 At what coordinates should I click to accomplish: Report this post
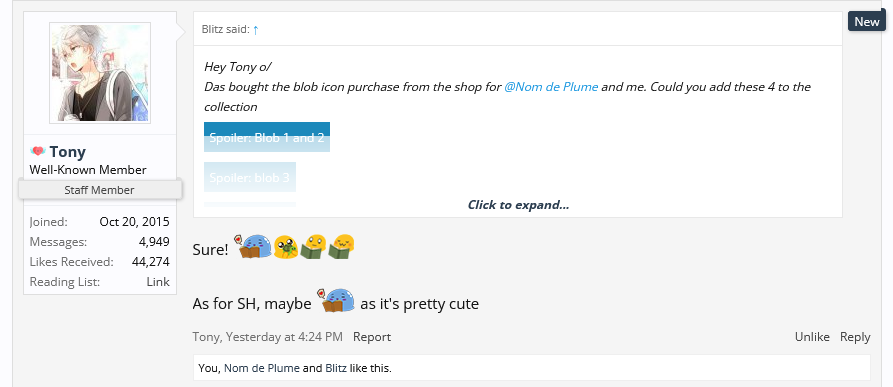372,337
